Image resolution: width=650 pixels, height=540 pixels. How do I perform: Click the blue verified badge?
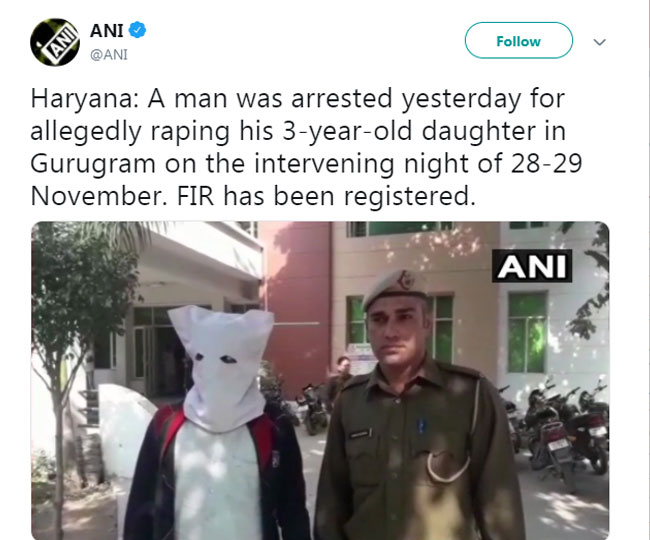tap(137, 30)
